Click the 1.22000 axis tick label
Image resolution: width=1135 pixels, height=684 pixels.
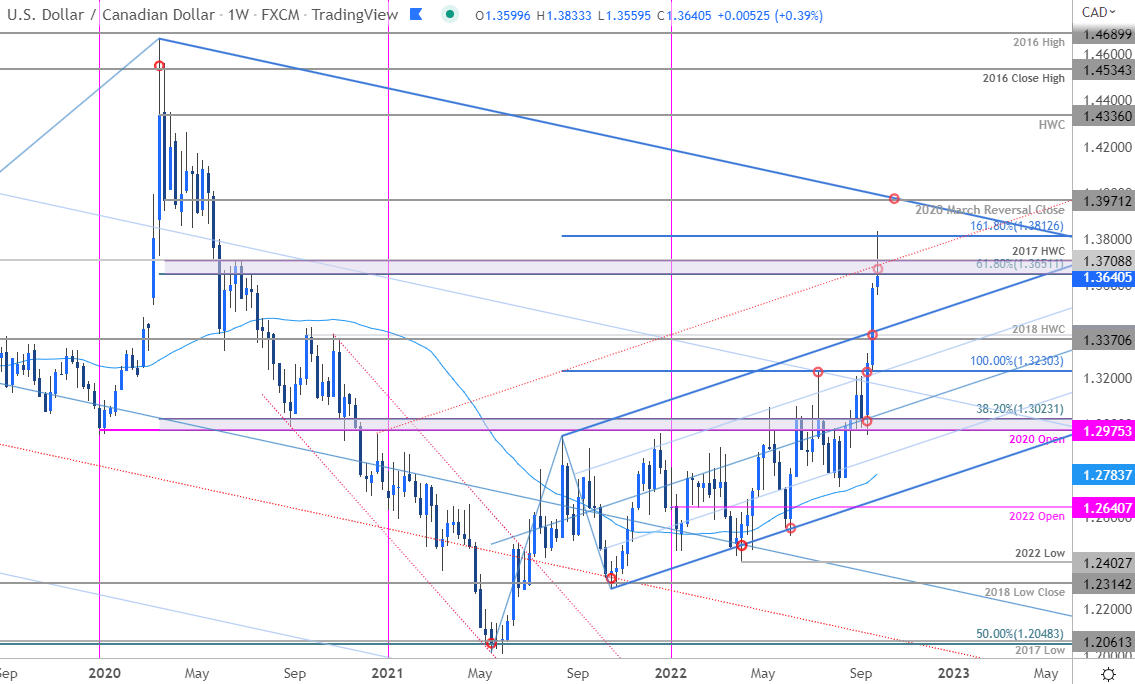pos(1106,609)
